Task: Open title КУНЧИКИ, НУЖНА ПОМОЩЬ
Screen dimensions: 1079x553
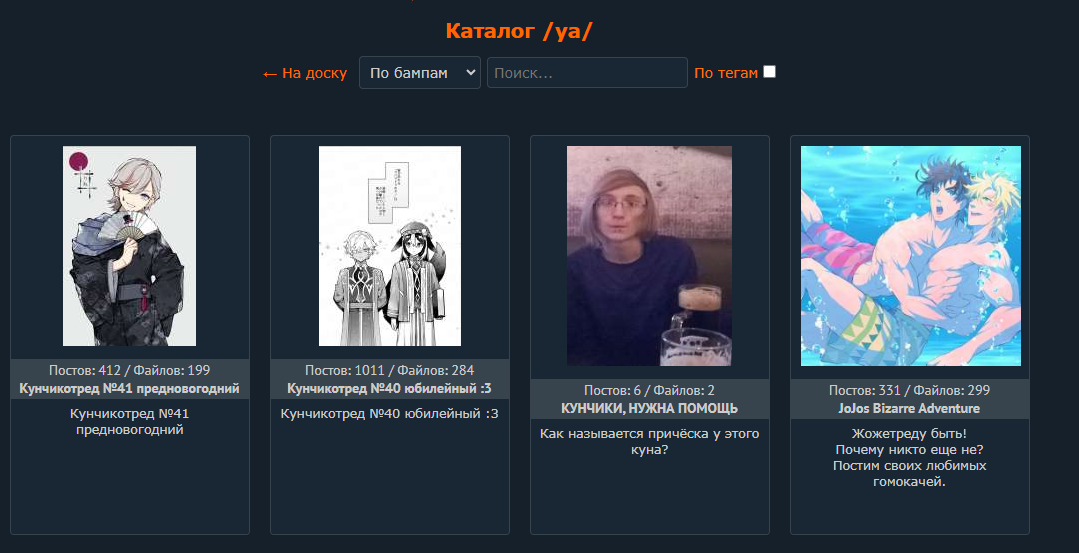Action: click(650, 409)
